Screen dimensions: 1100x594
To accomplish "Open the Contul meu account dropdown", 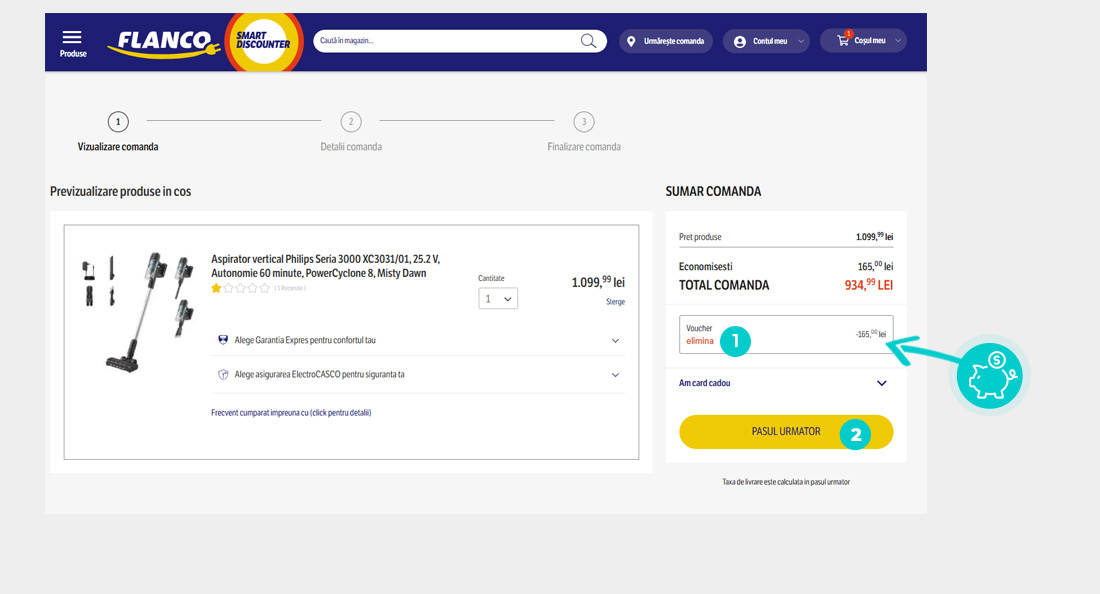I will click(766, 41).
